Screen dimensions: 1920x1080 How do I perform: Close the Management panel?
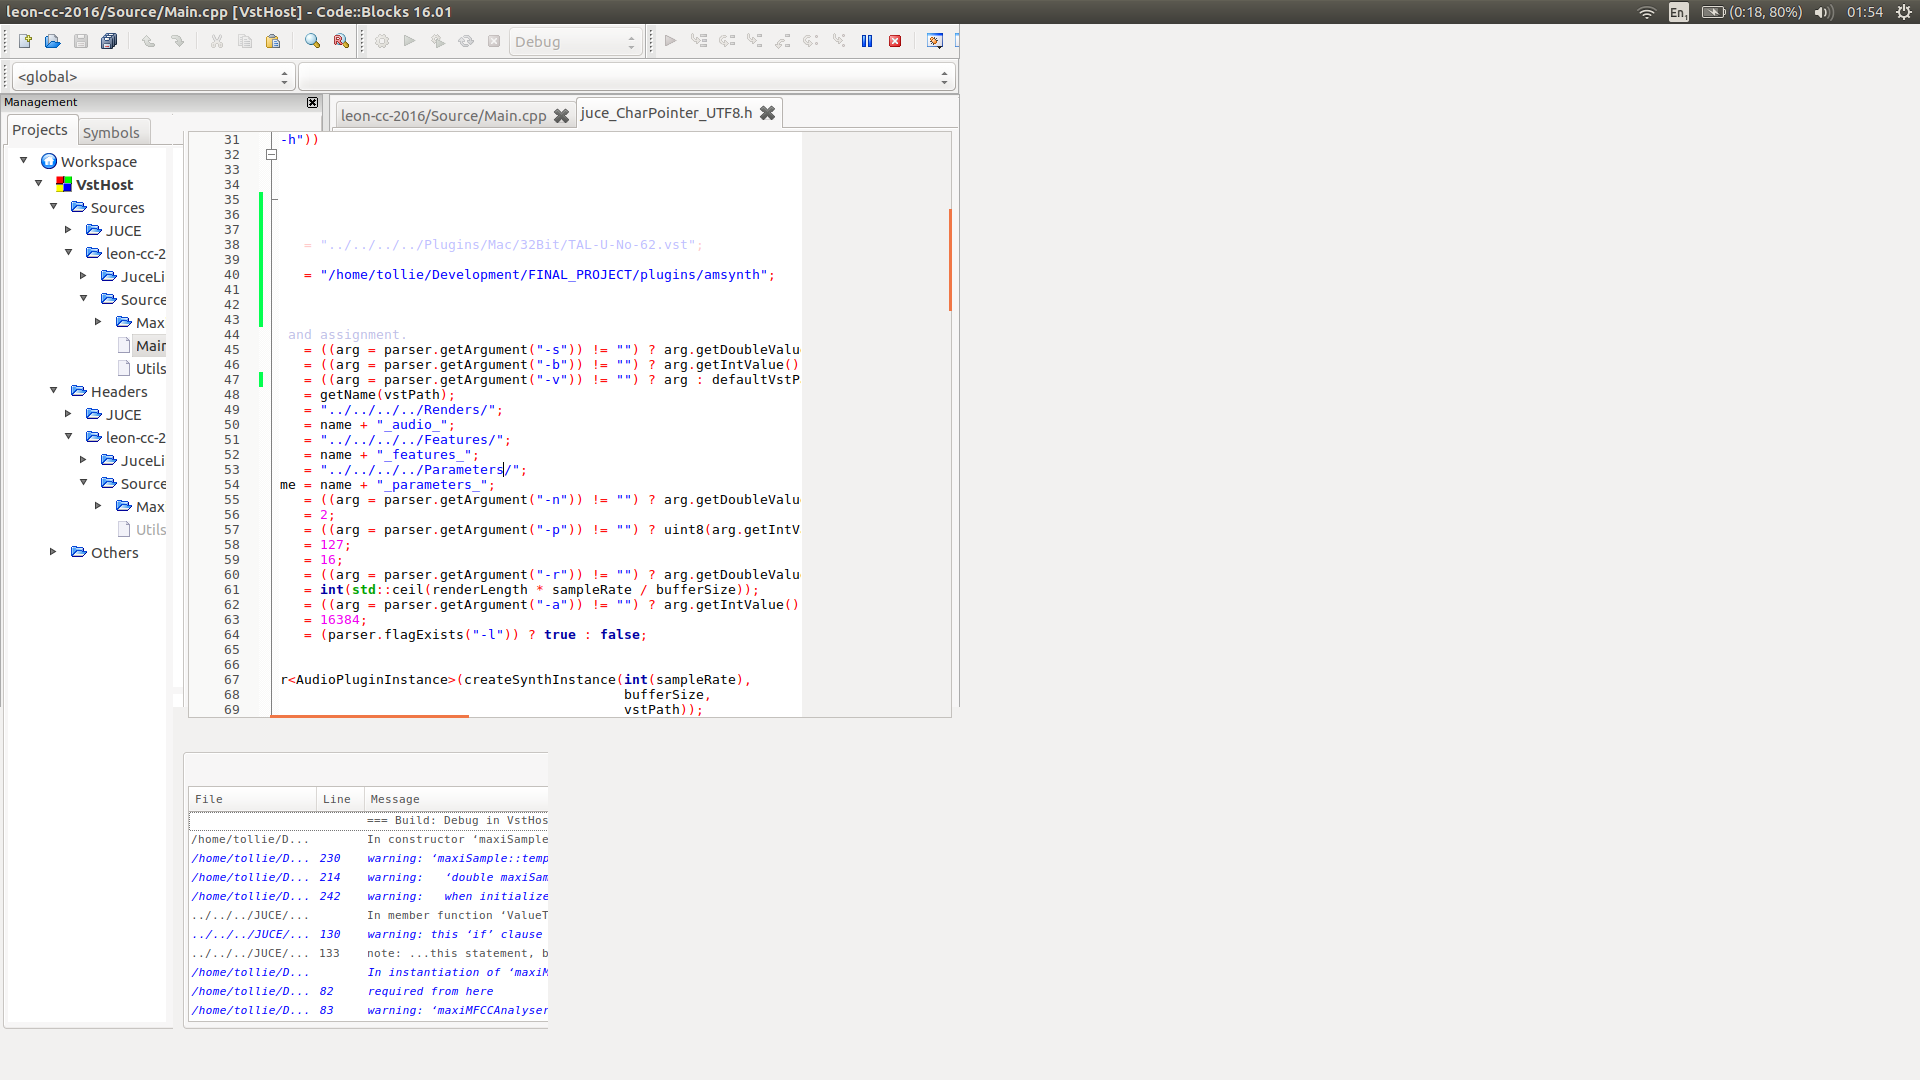point(312,102)
